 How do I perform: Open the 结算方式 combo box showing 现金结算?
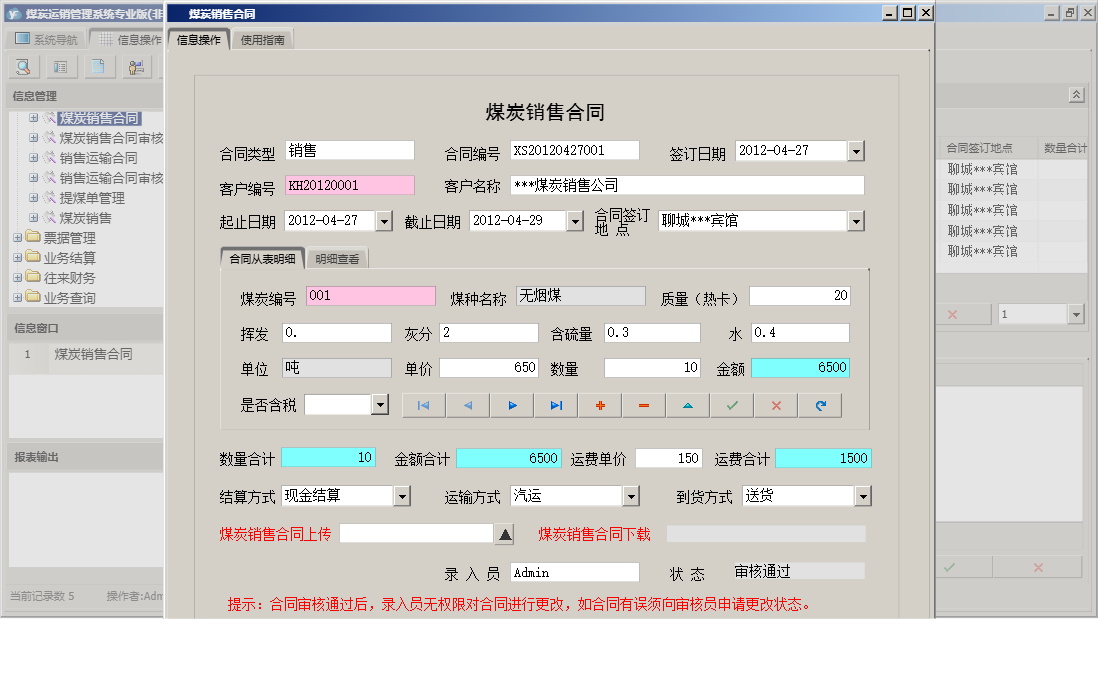pos(403,495)
